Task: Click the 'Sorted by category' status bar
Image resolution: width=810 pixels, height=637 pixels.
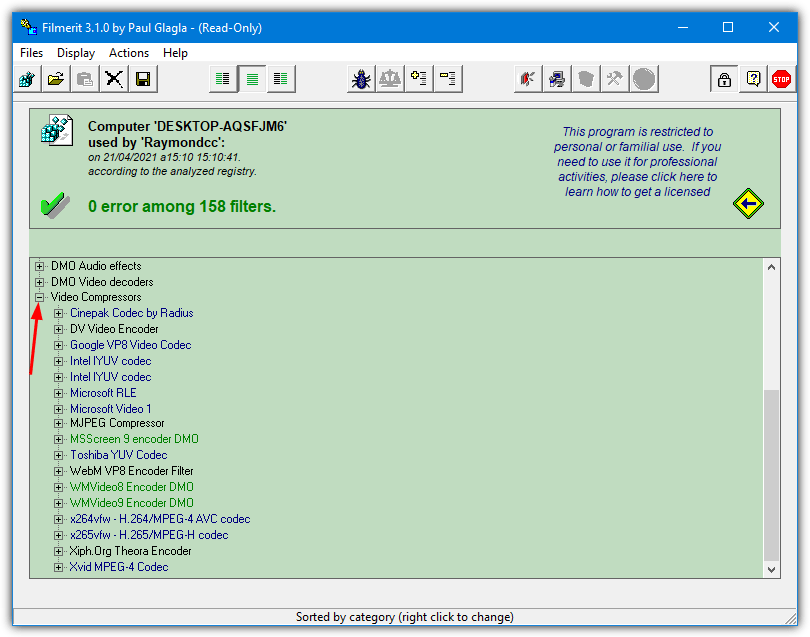Action: (404, 617)
